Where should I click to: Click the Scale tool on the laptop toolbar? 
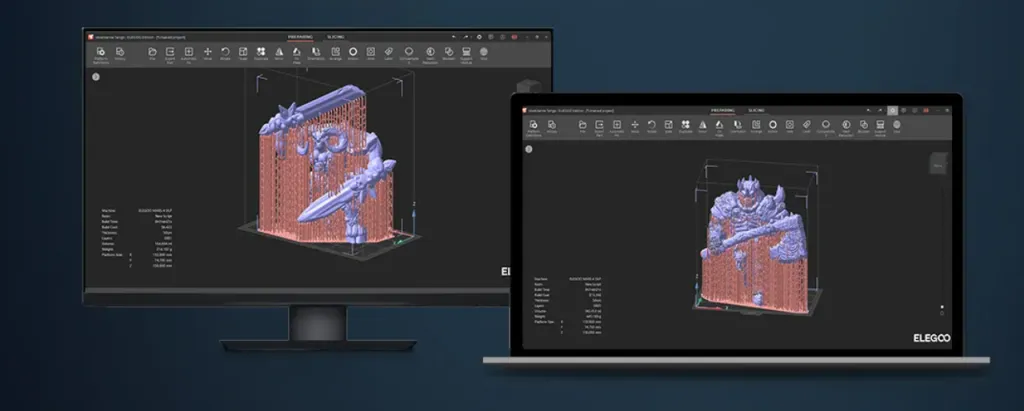(669, 126)
